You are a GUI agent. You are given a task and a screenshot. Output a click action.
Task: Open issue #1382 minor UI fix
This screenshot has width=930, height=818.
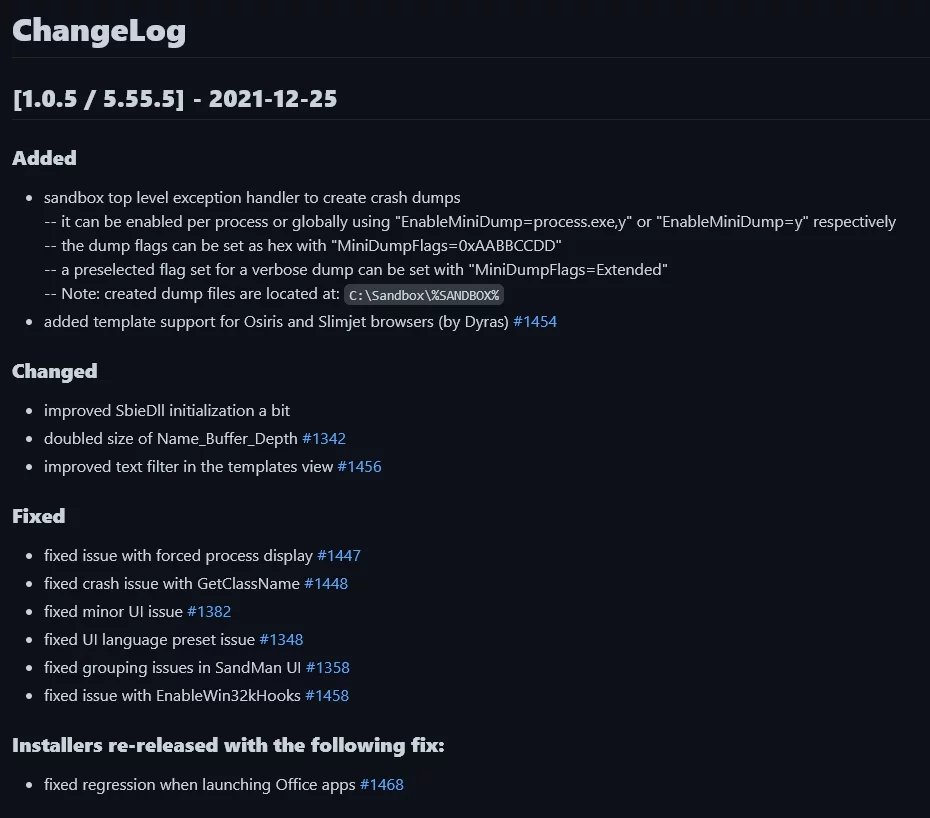point(209,611)
